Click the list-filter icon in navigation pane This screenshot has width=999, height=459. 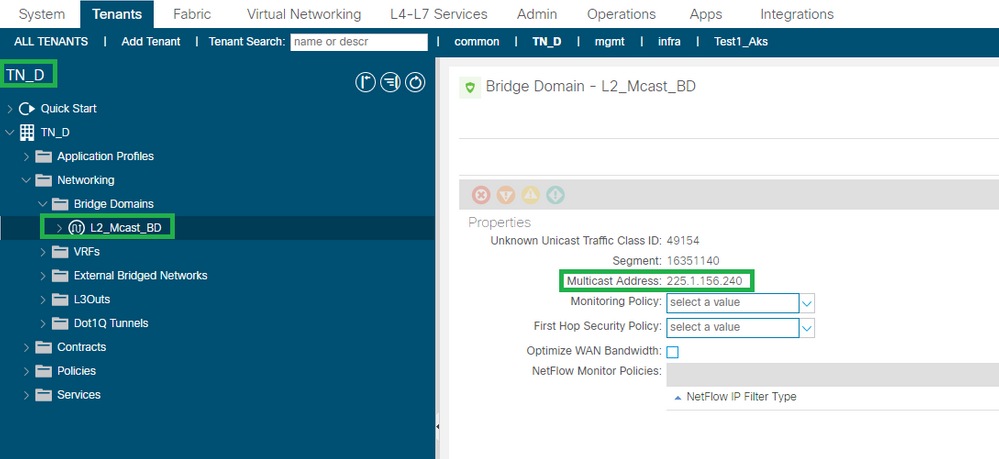390,82
